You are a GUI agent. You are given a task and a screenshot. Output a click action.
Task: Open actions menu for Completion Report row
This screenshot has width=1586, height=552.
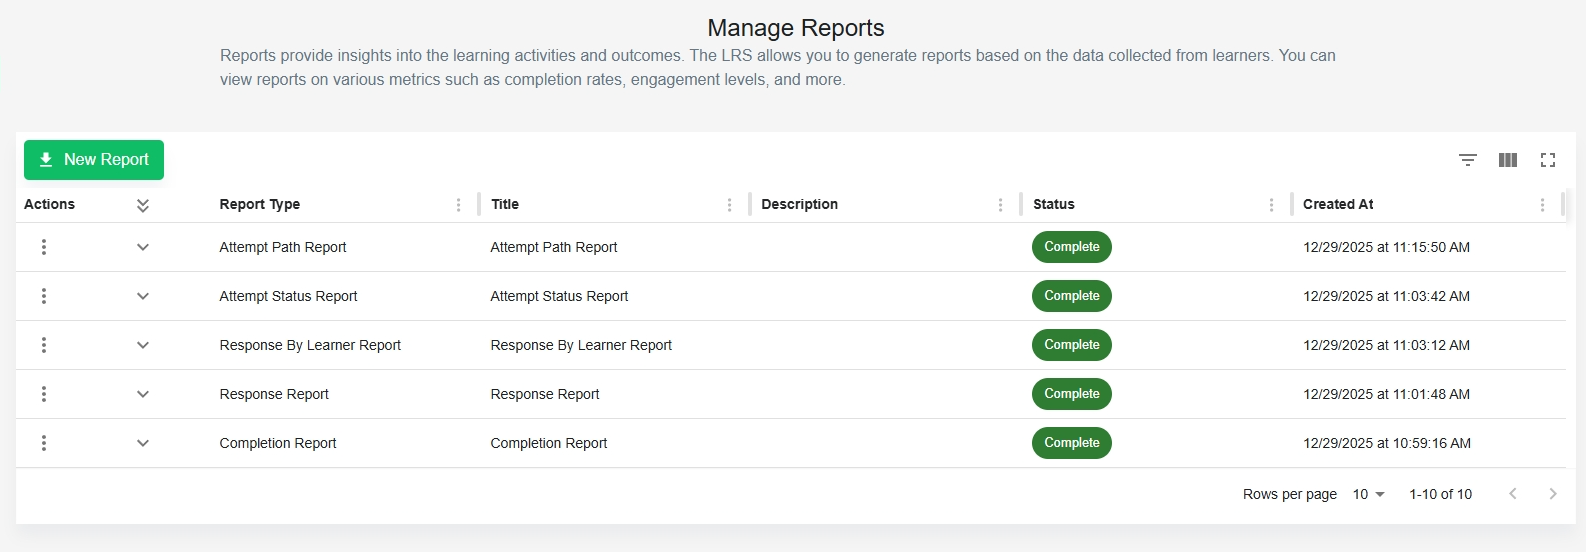44,443
